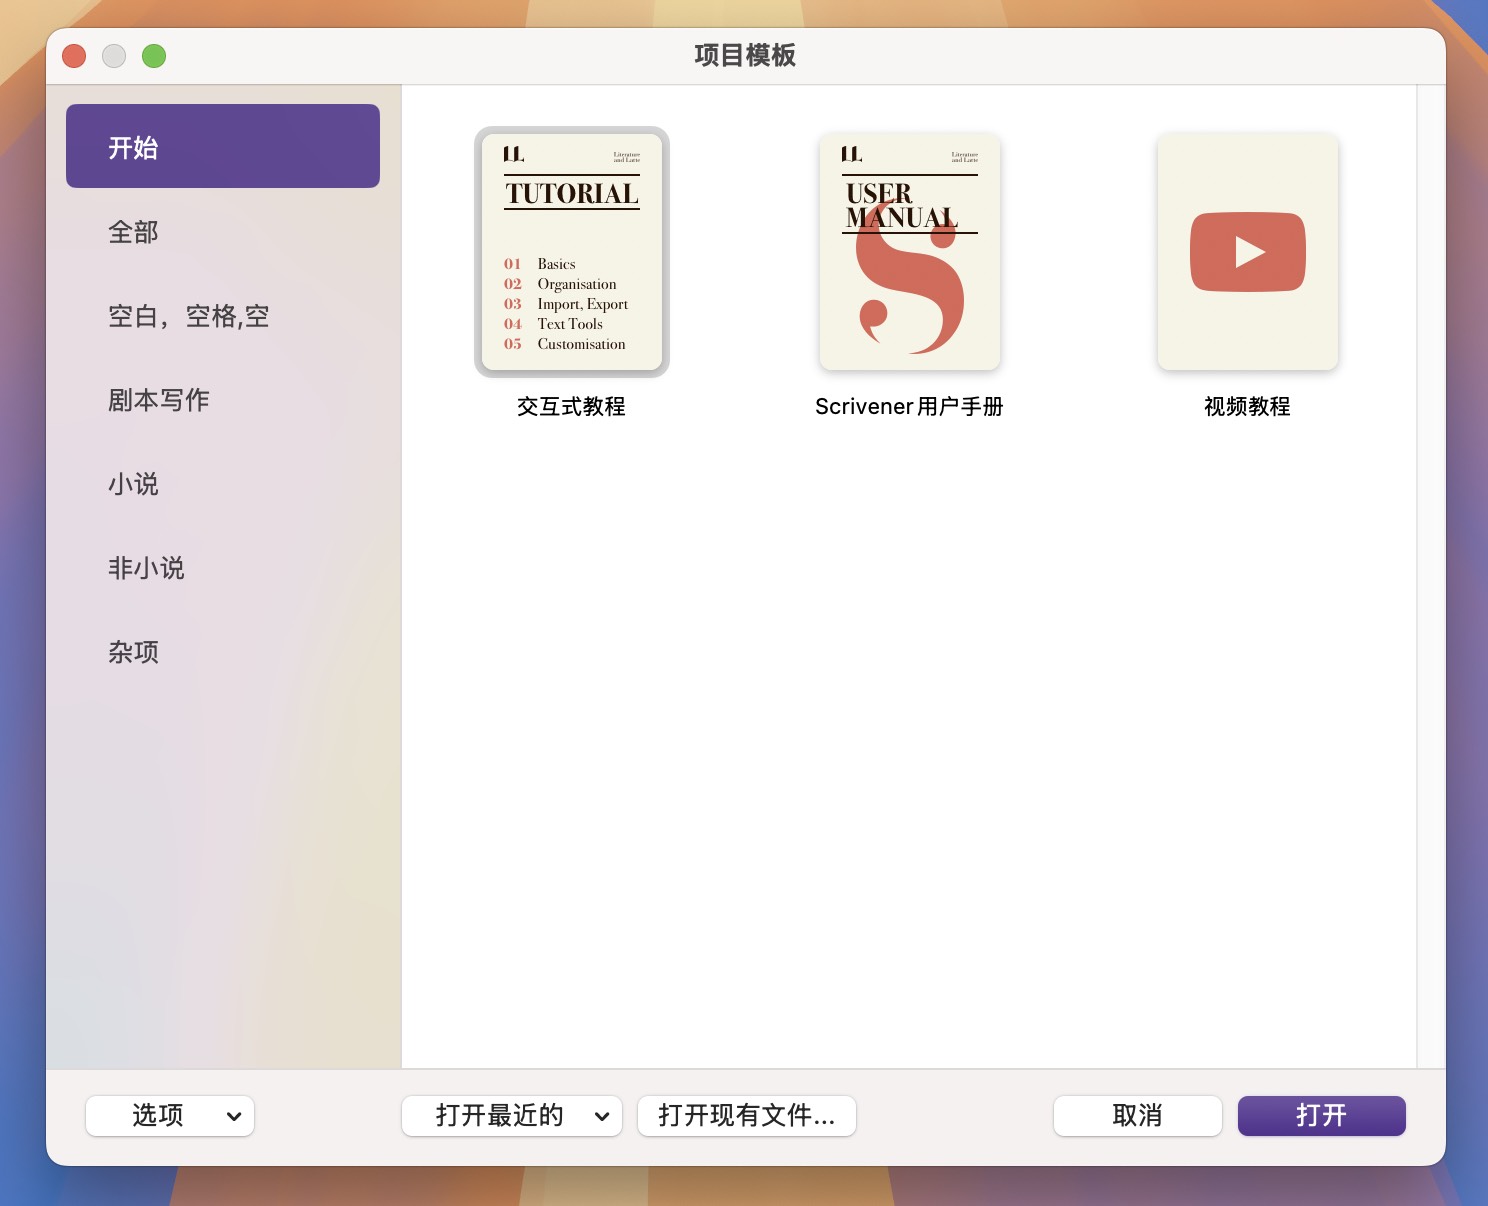Select the 剧本写作 category
The height and width of the screenshot is (1206, 1488).
pos(157,400)
